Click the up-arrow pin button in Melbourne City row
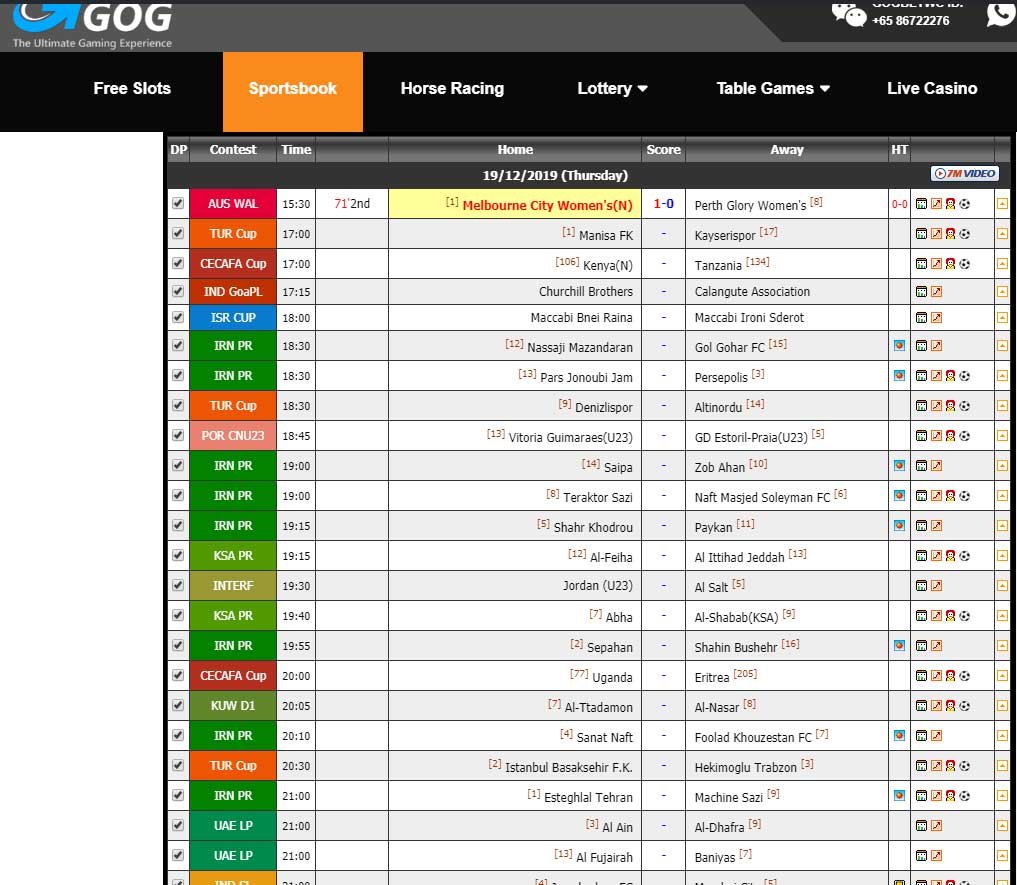1017x885 pixels. coord(1002,204)
